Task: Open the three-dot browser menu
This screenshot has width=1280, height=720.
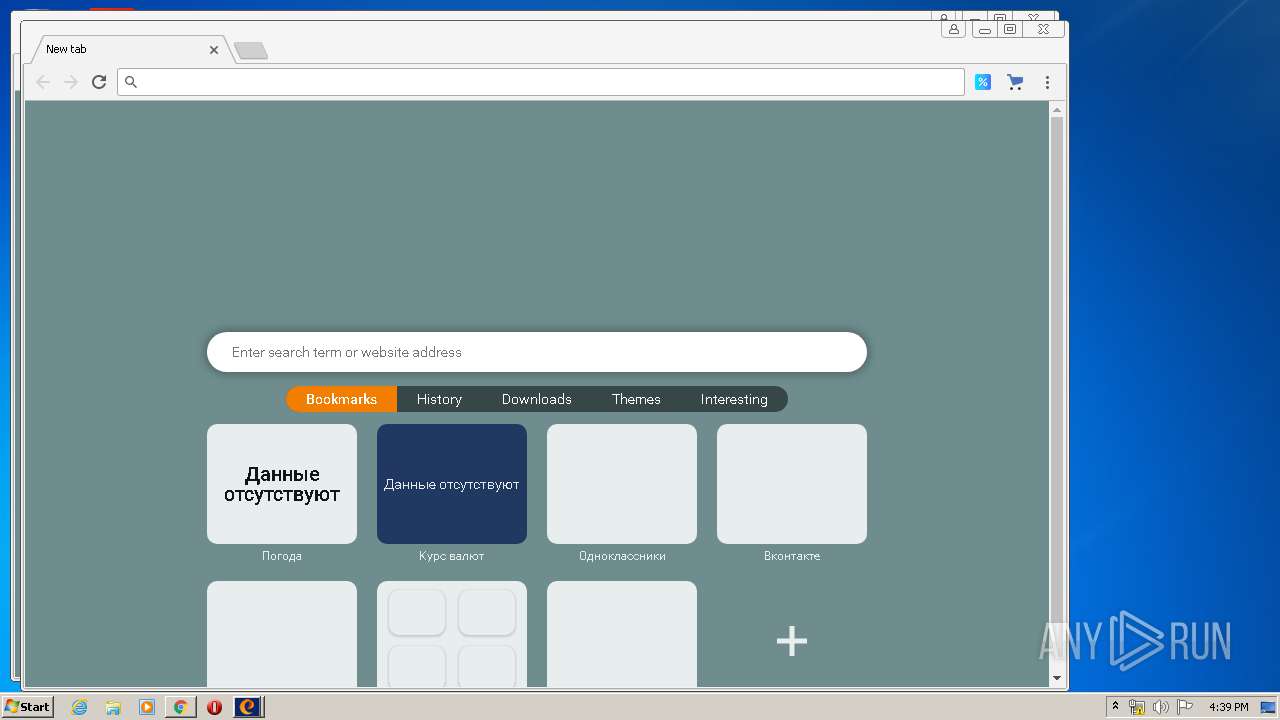Action: (1047, 82)
